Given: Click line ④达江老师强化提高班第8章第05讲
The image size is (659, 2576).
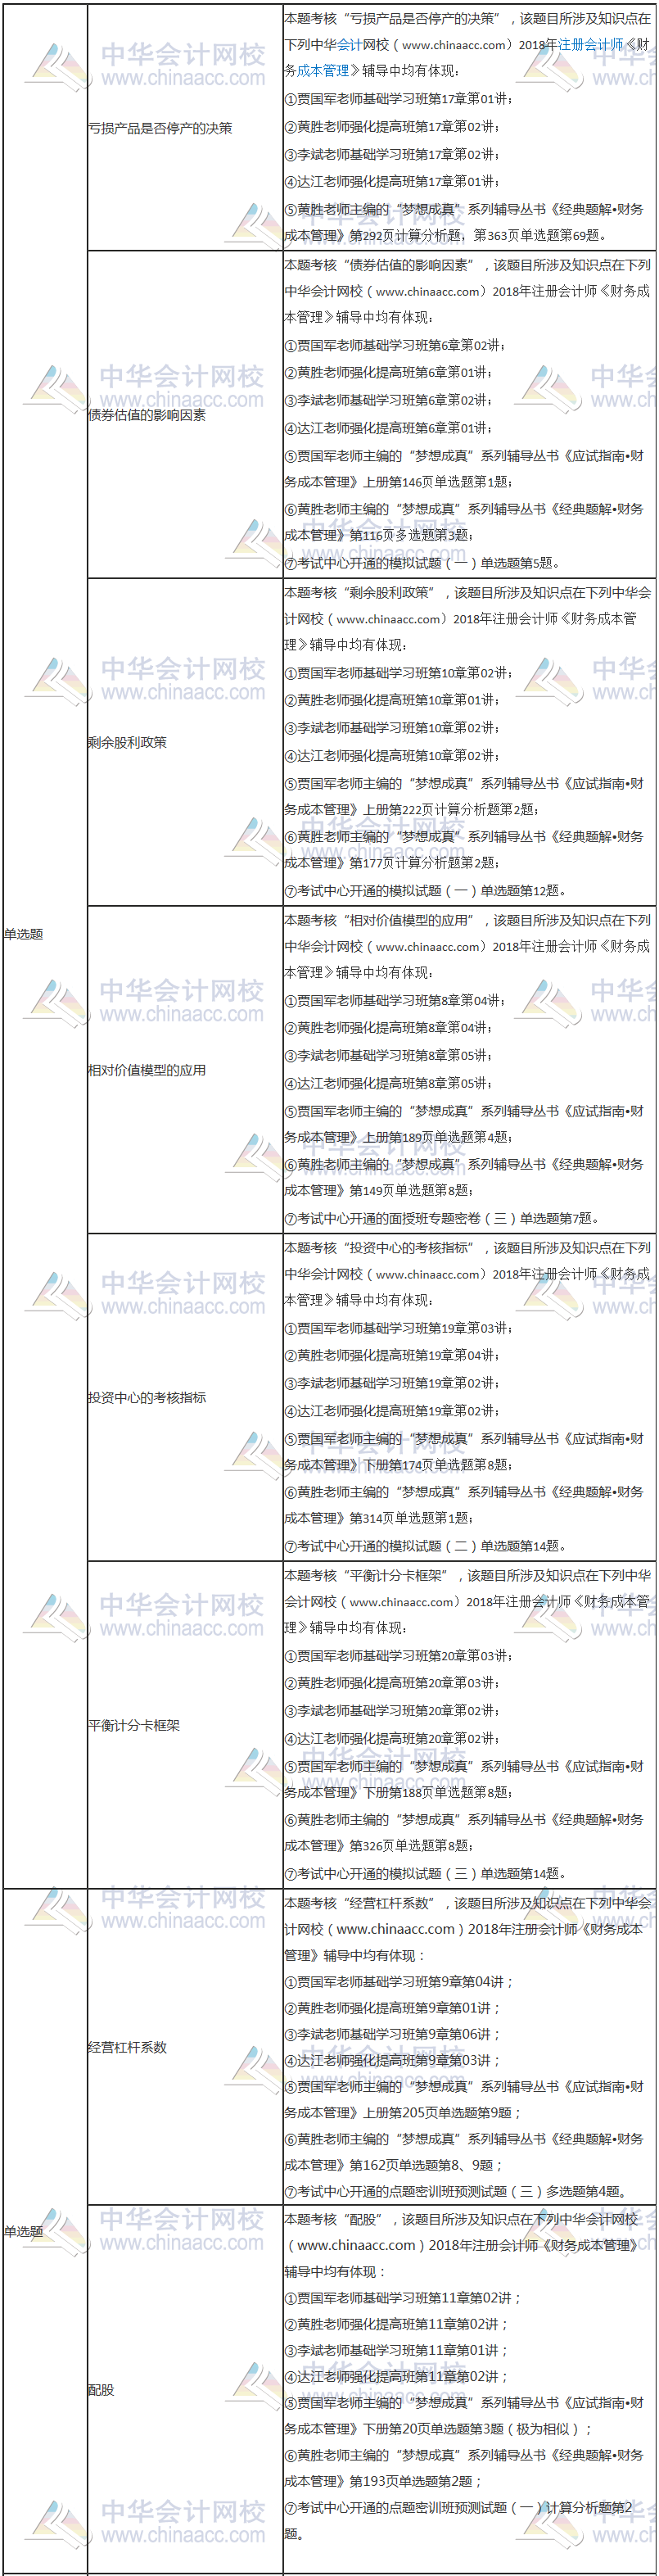Looking at the screenshot, I should (389, 1083).
